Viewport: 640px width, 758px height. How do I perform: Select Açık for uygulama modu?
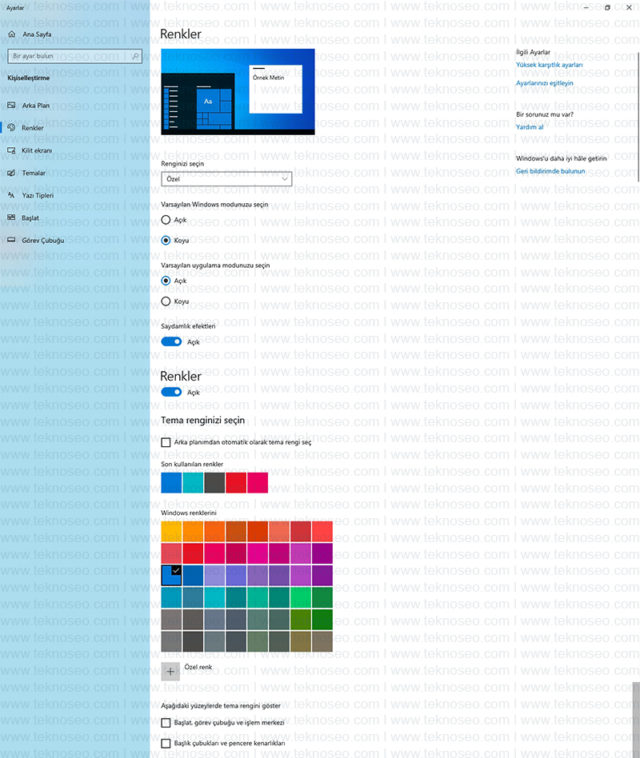[x=166, y=281]
